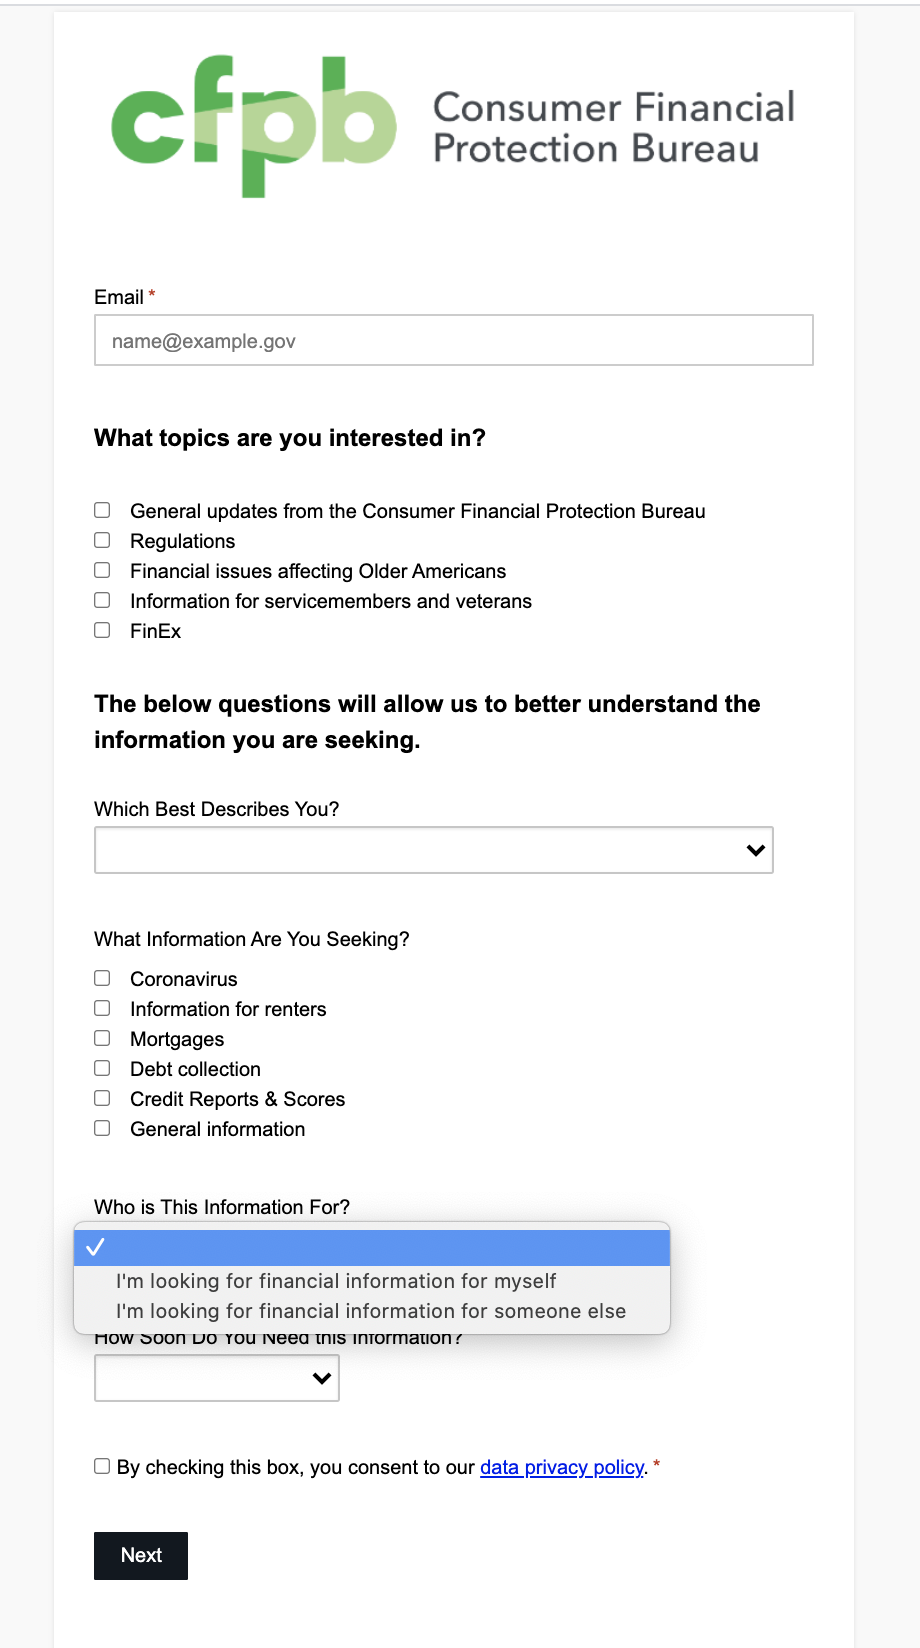Open the Which Best Describes You dropdown

433,850
